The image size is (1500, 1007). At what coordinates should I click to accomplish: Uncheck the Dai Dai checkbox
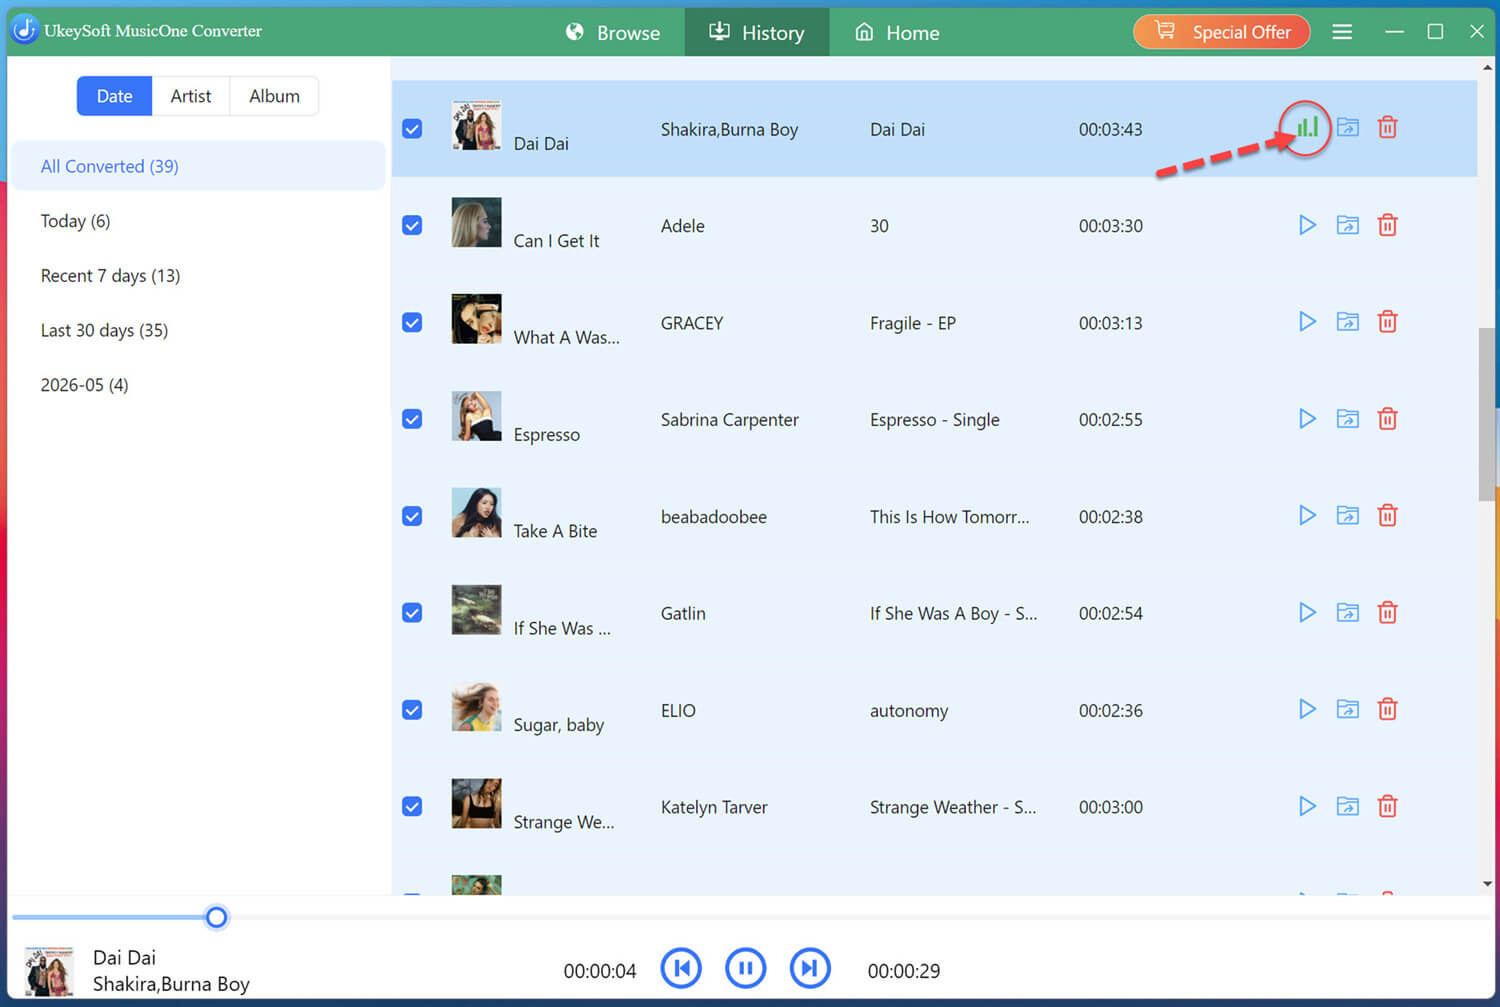click(x=412, y=129)
